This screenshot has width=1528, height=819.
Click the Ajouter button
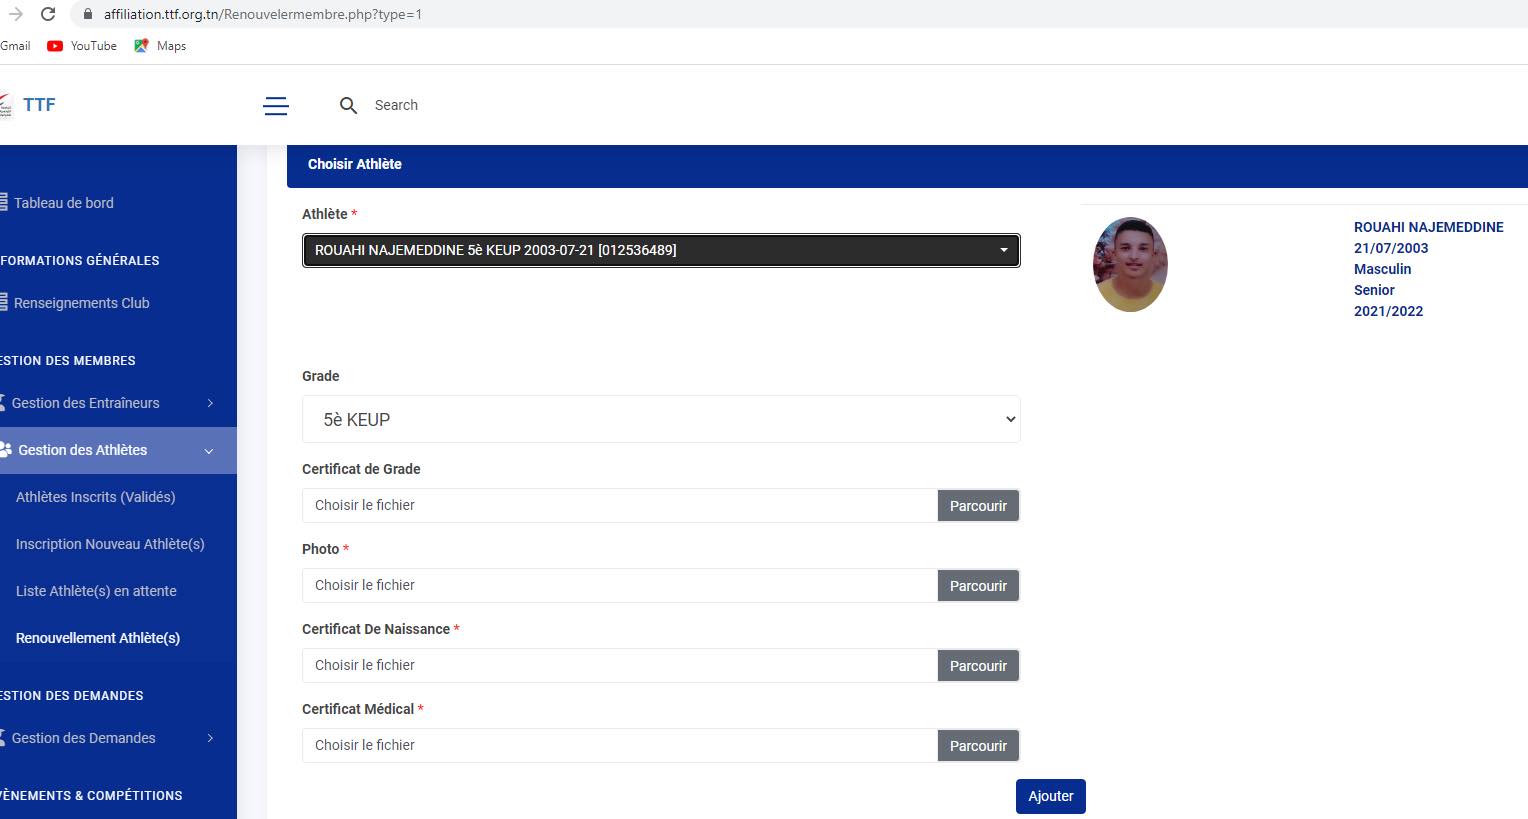(x=1050, y=796)
